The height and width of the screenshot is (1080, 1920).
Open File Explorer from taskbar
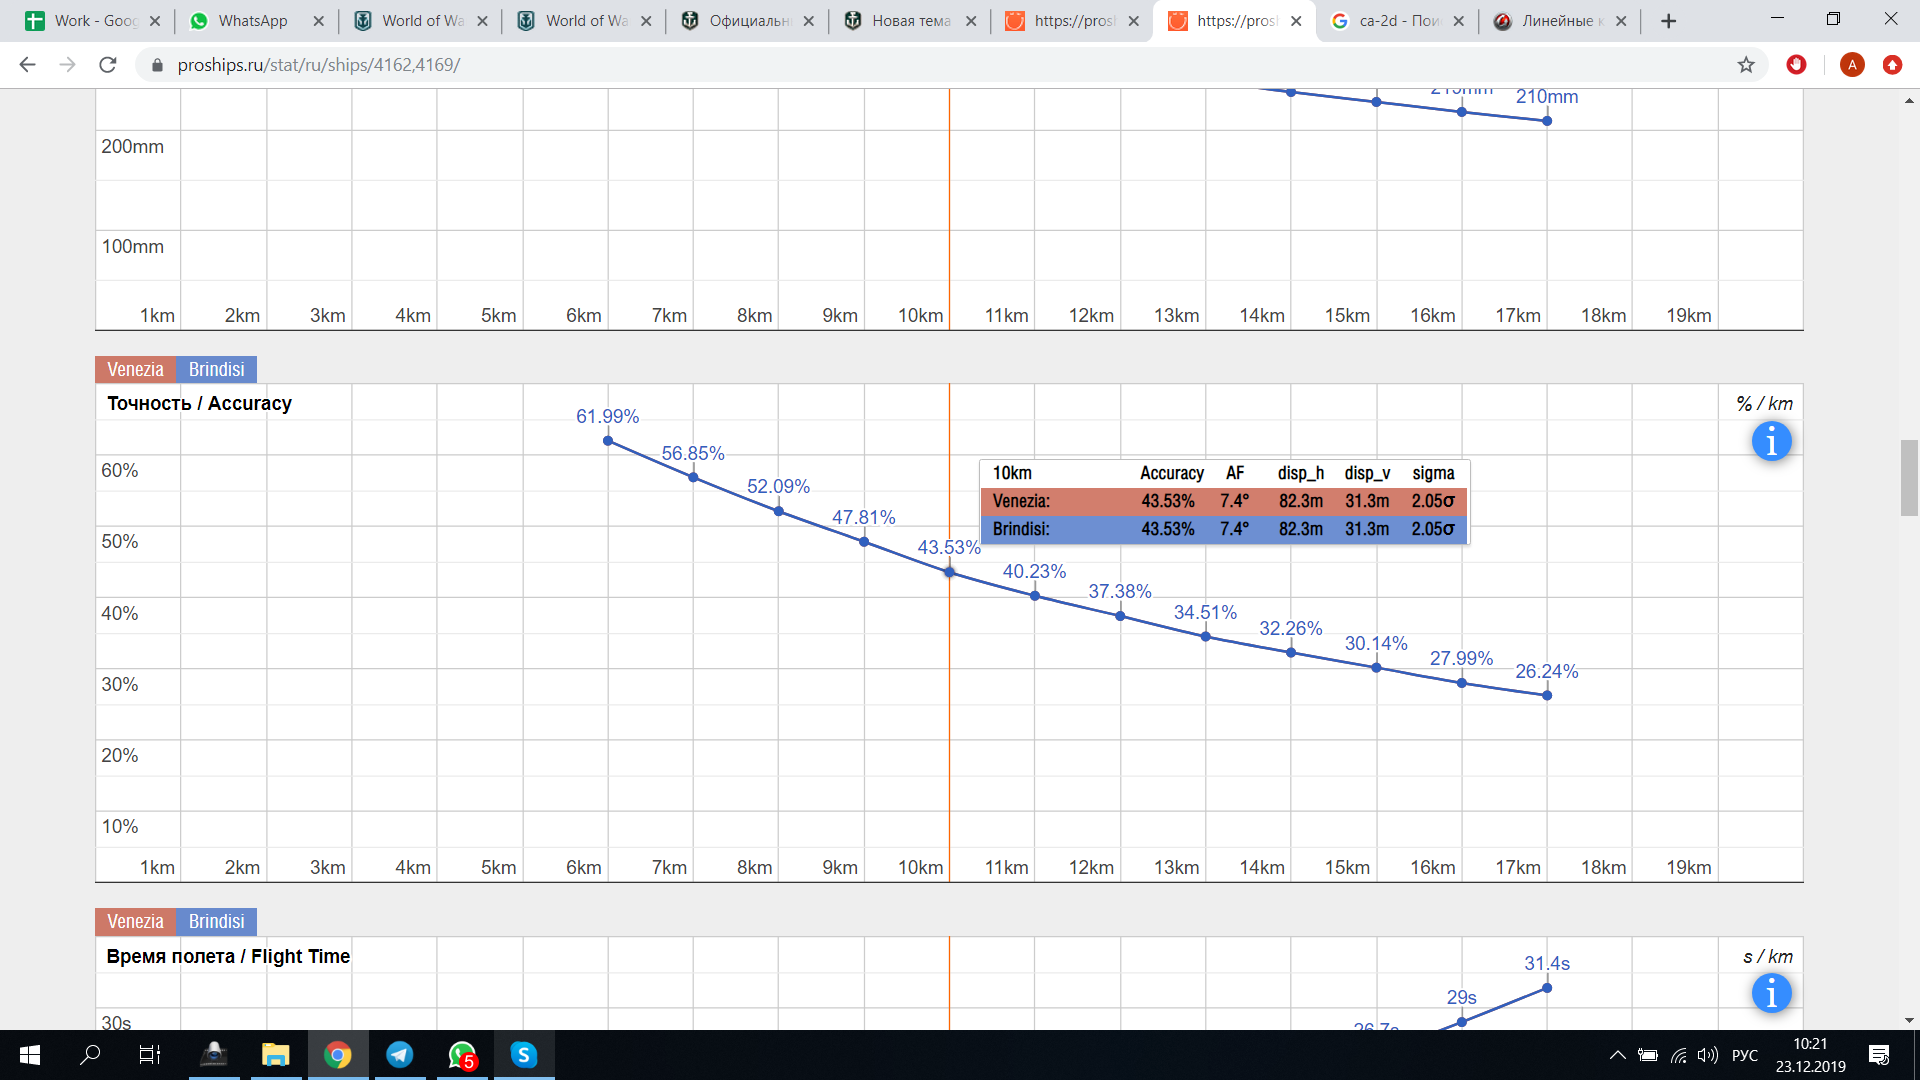[275, 1055]
